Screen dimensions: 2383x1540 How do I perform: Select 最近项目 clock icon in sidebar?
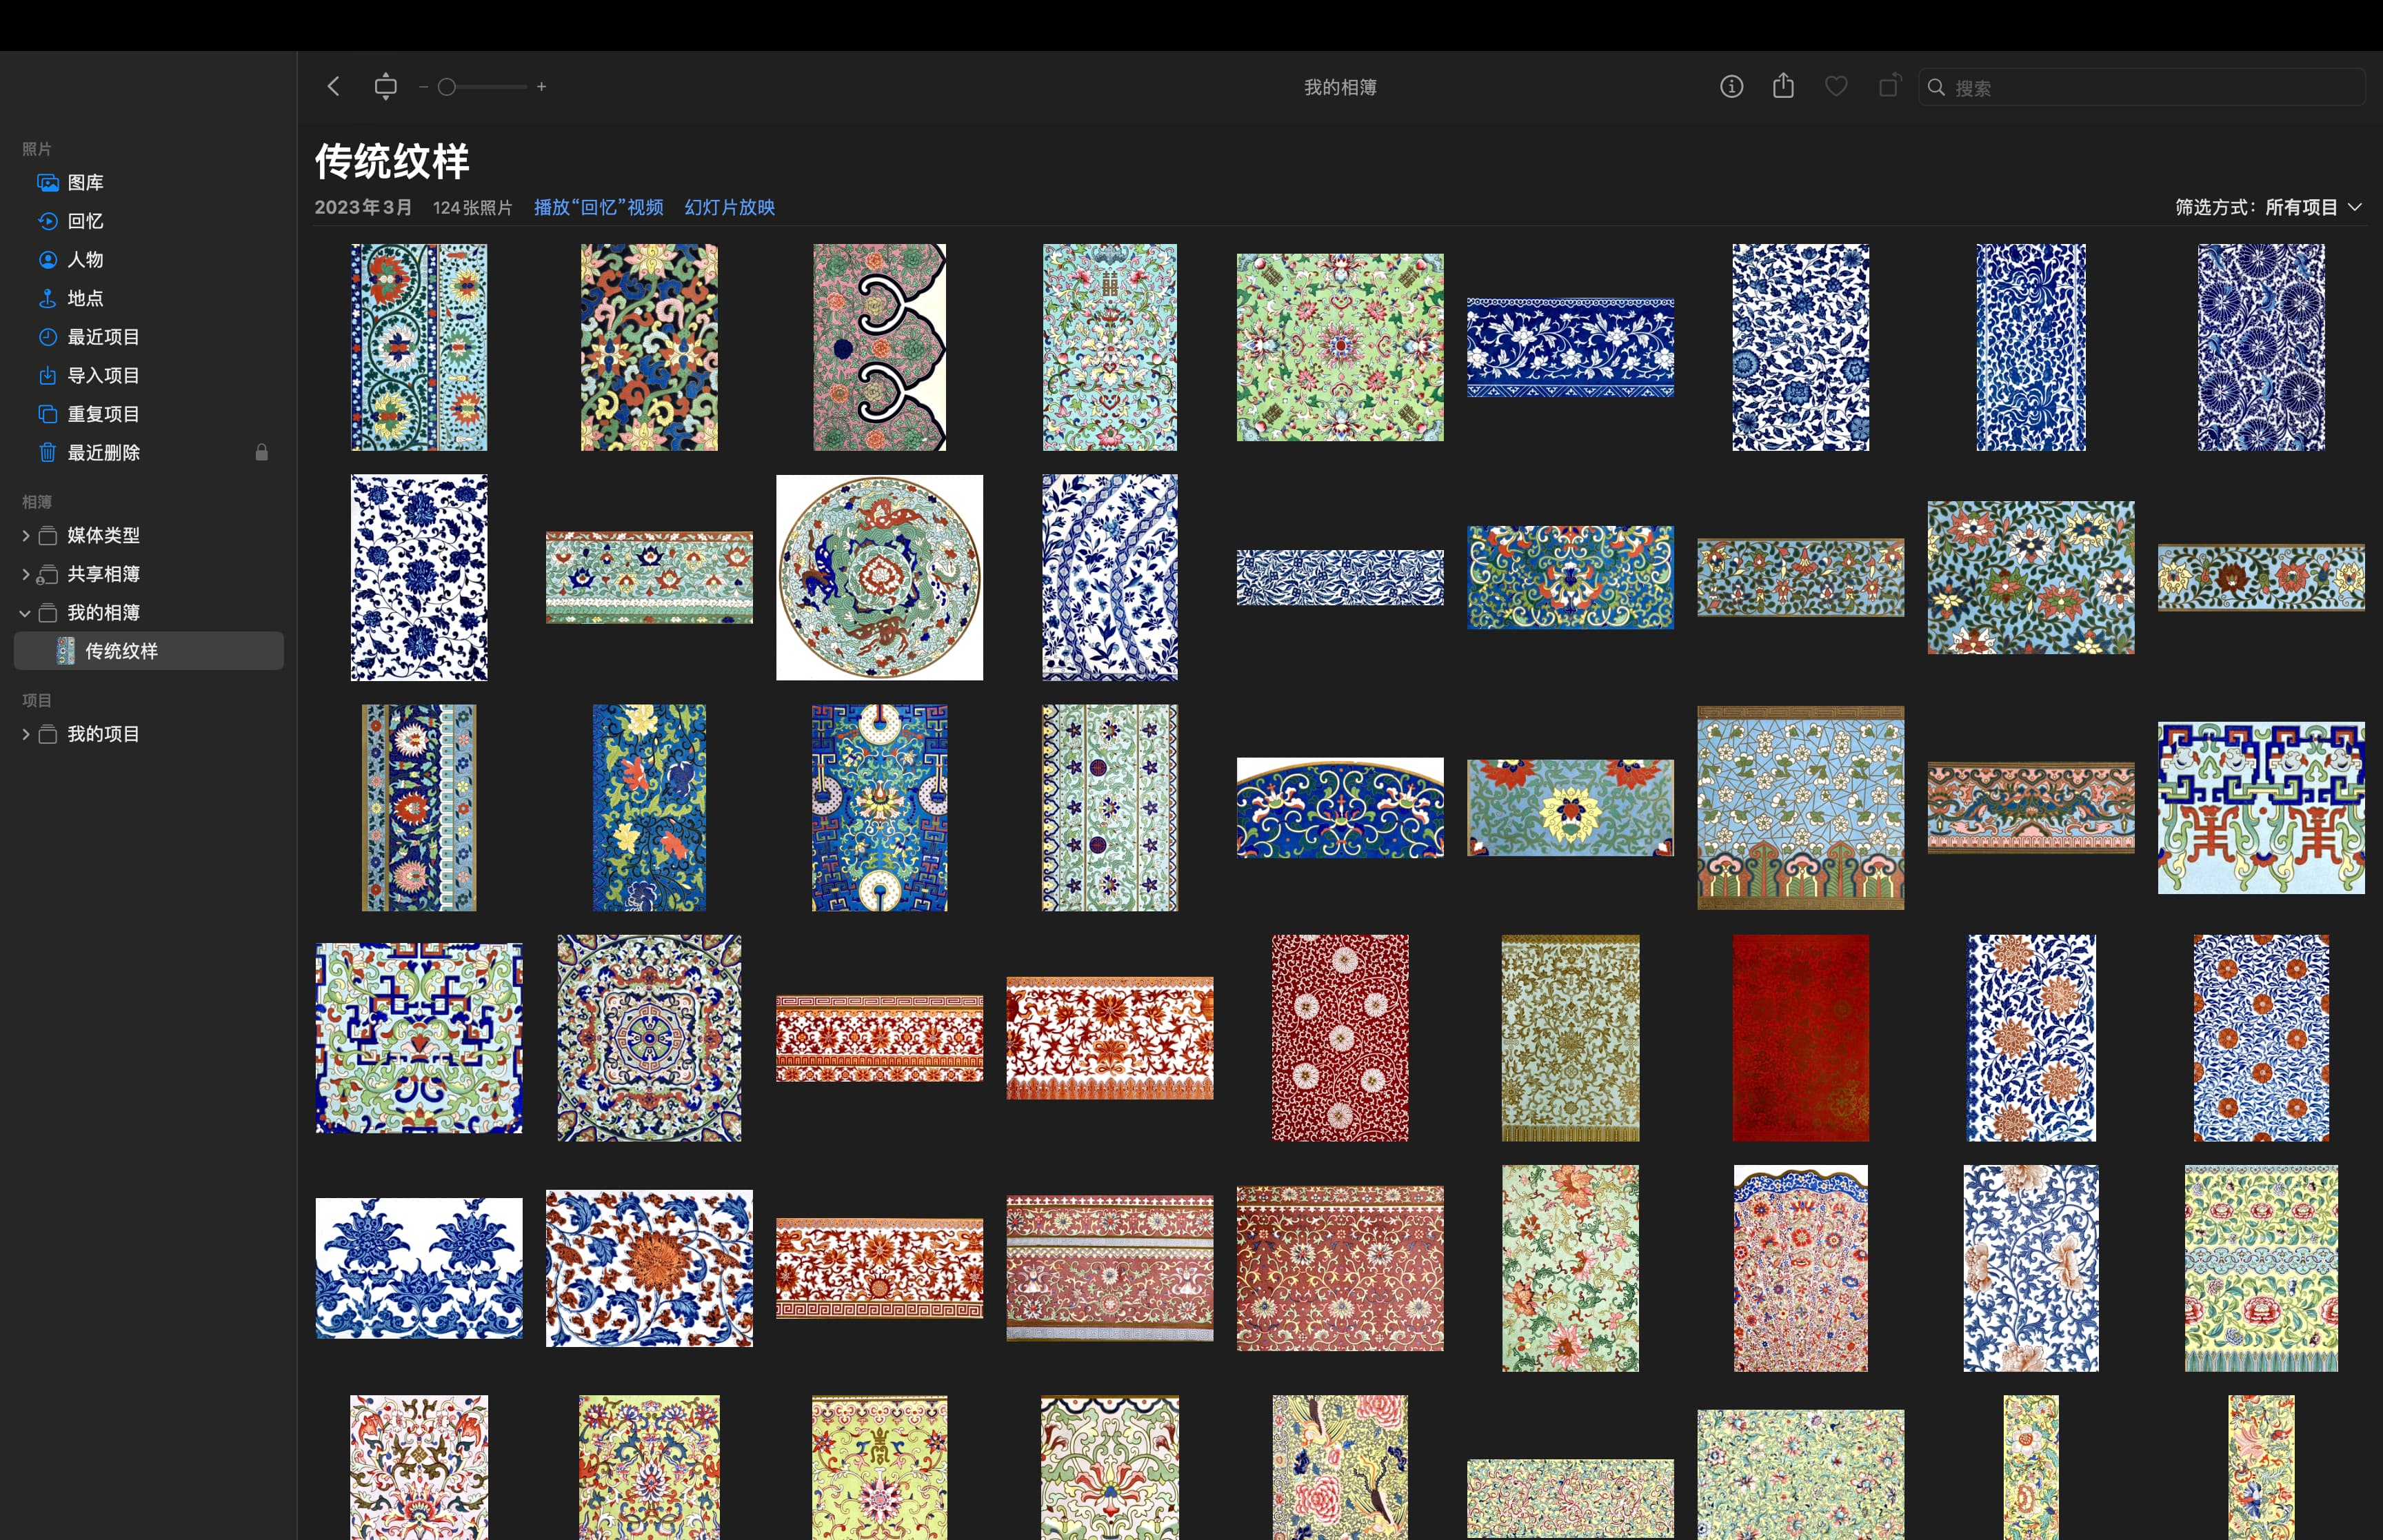(x=47, y=337)
